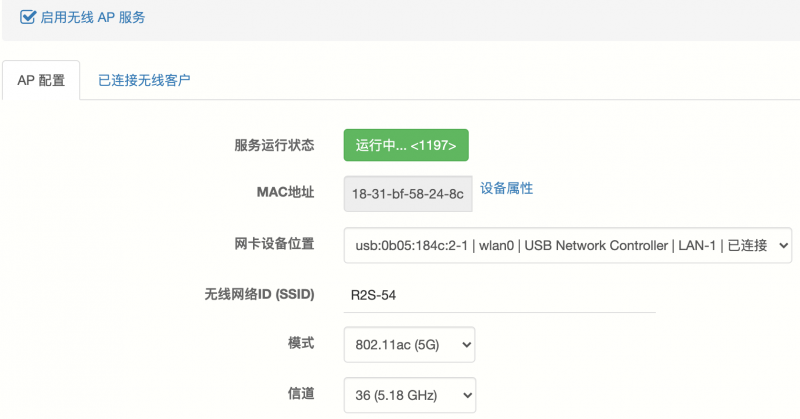Select the MAC address field 18-31-bf-58-24-8c
Image resolution: width=800 pixels, height=419 pixels.
click(x=408, y=194)
